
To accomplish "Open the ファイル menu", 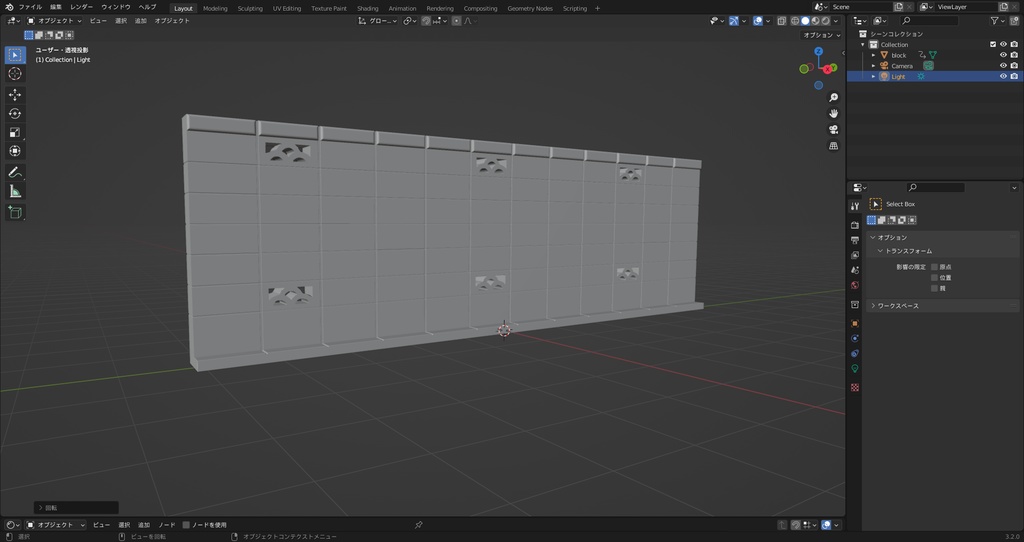I will [x=30, y=7].
